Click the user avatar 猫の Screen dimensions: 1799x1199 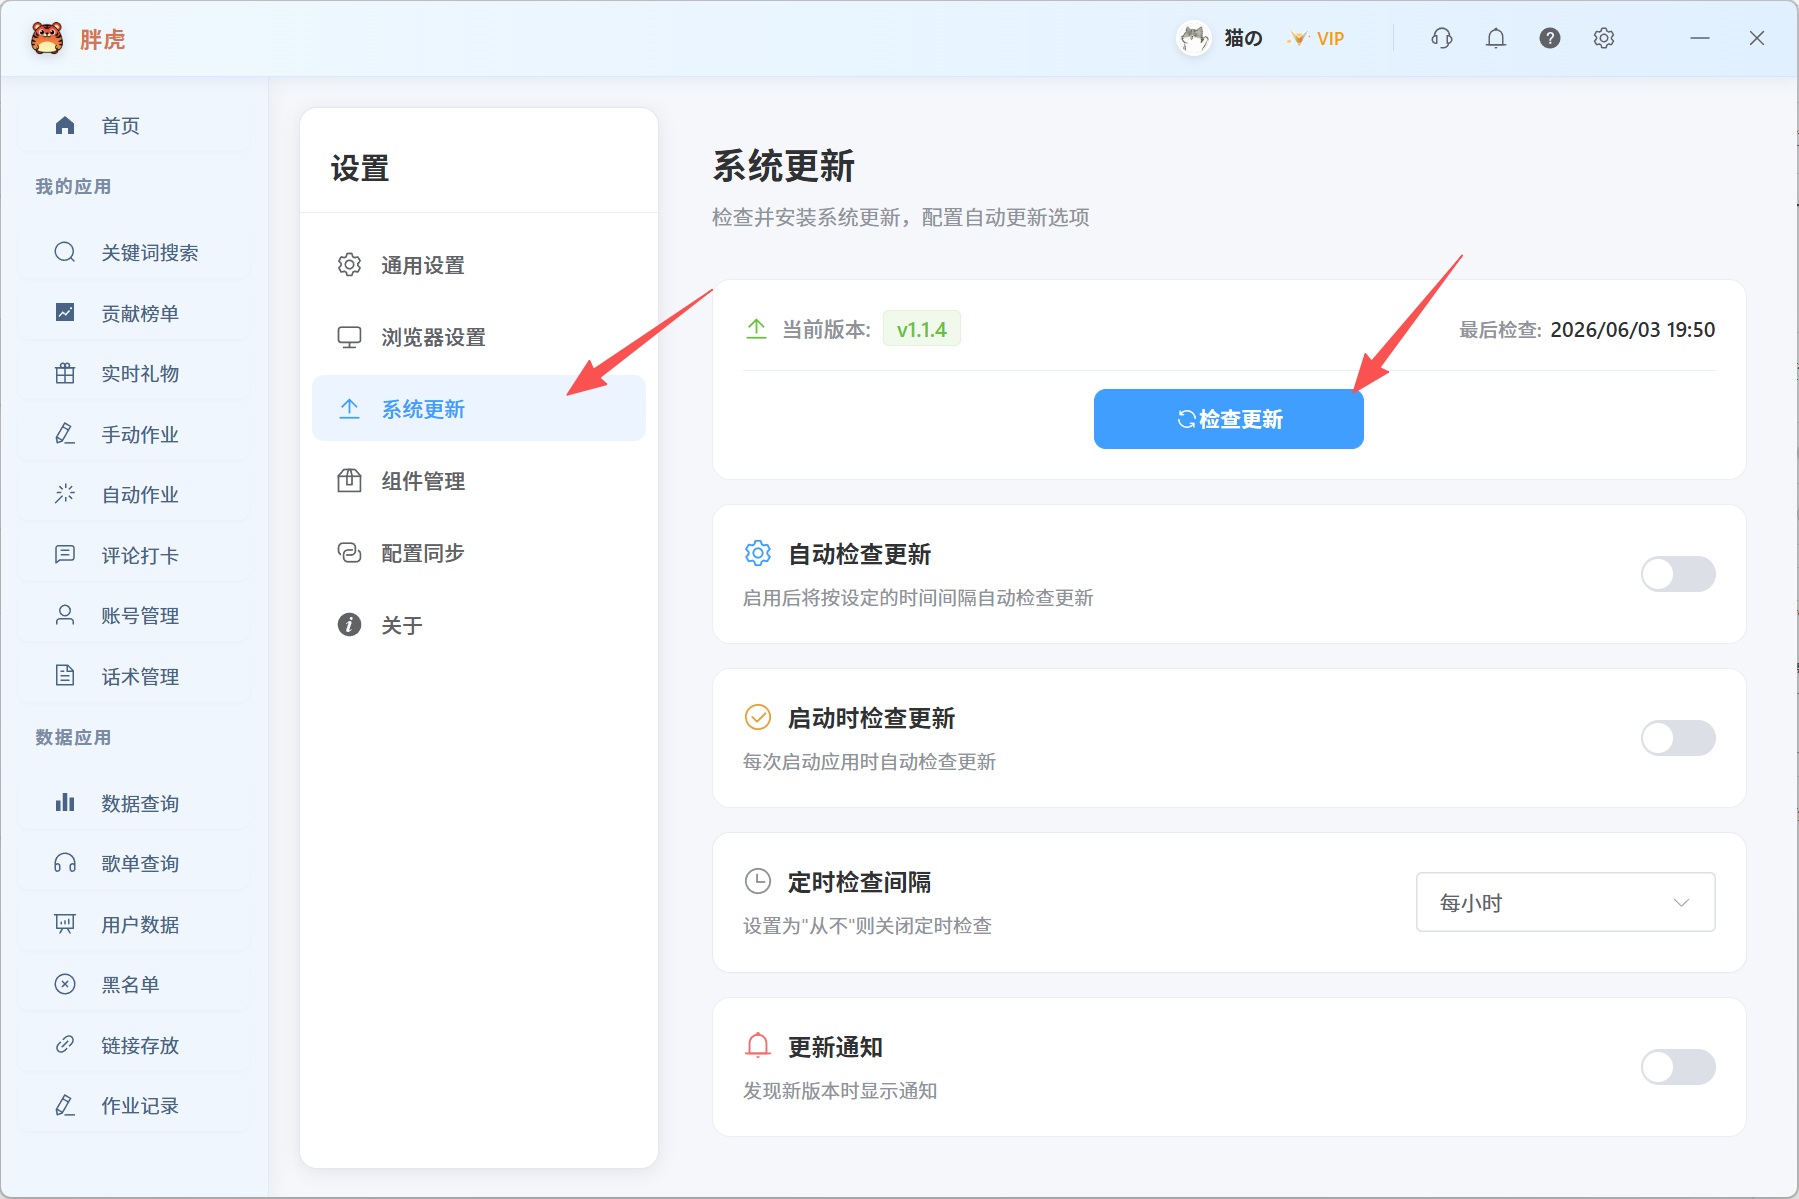(x=1193, y=38)
